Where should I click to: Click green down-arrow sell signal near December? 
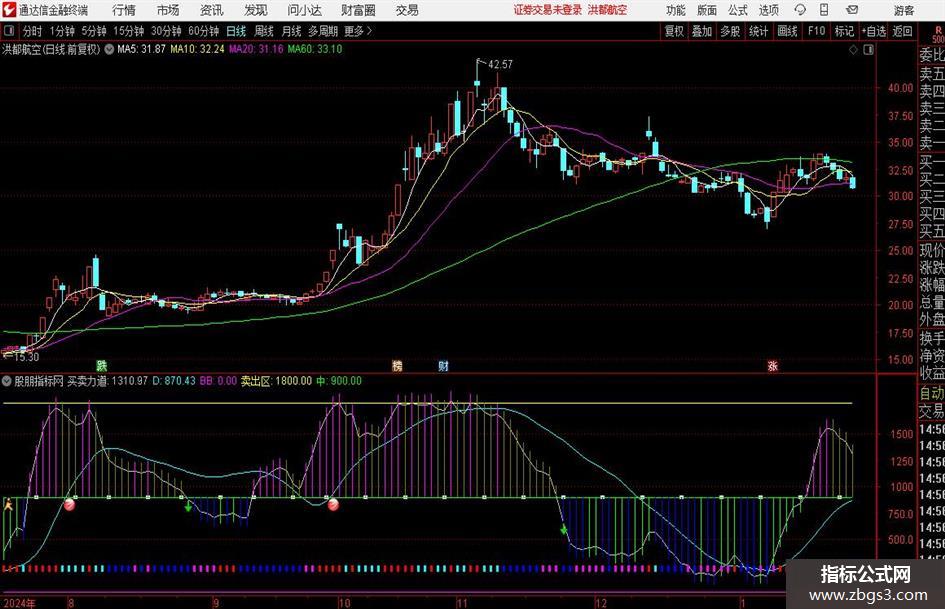(564, 530)
